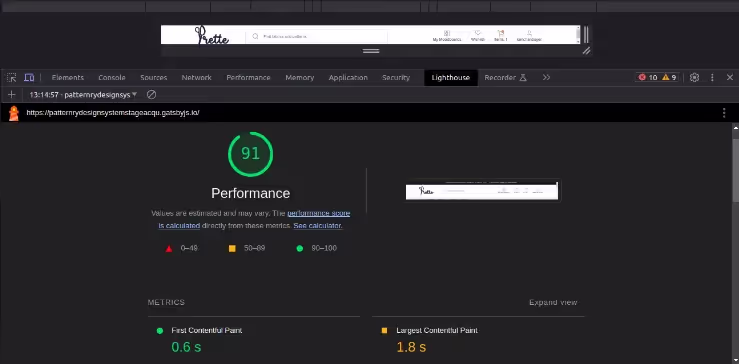Toggle the device toolbar icon

[29, 77]
